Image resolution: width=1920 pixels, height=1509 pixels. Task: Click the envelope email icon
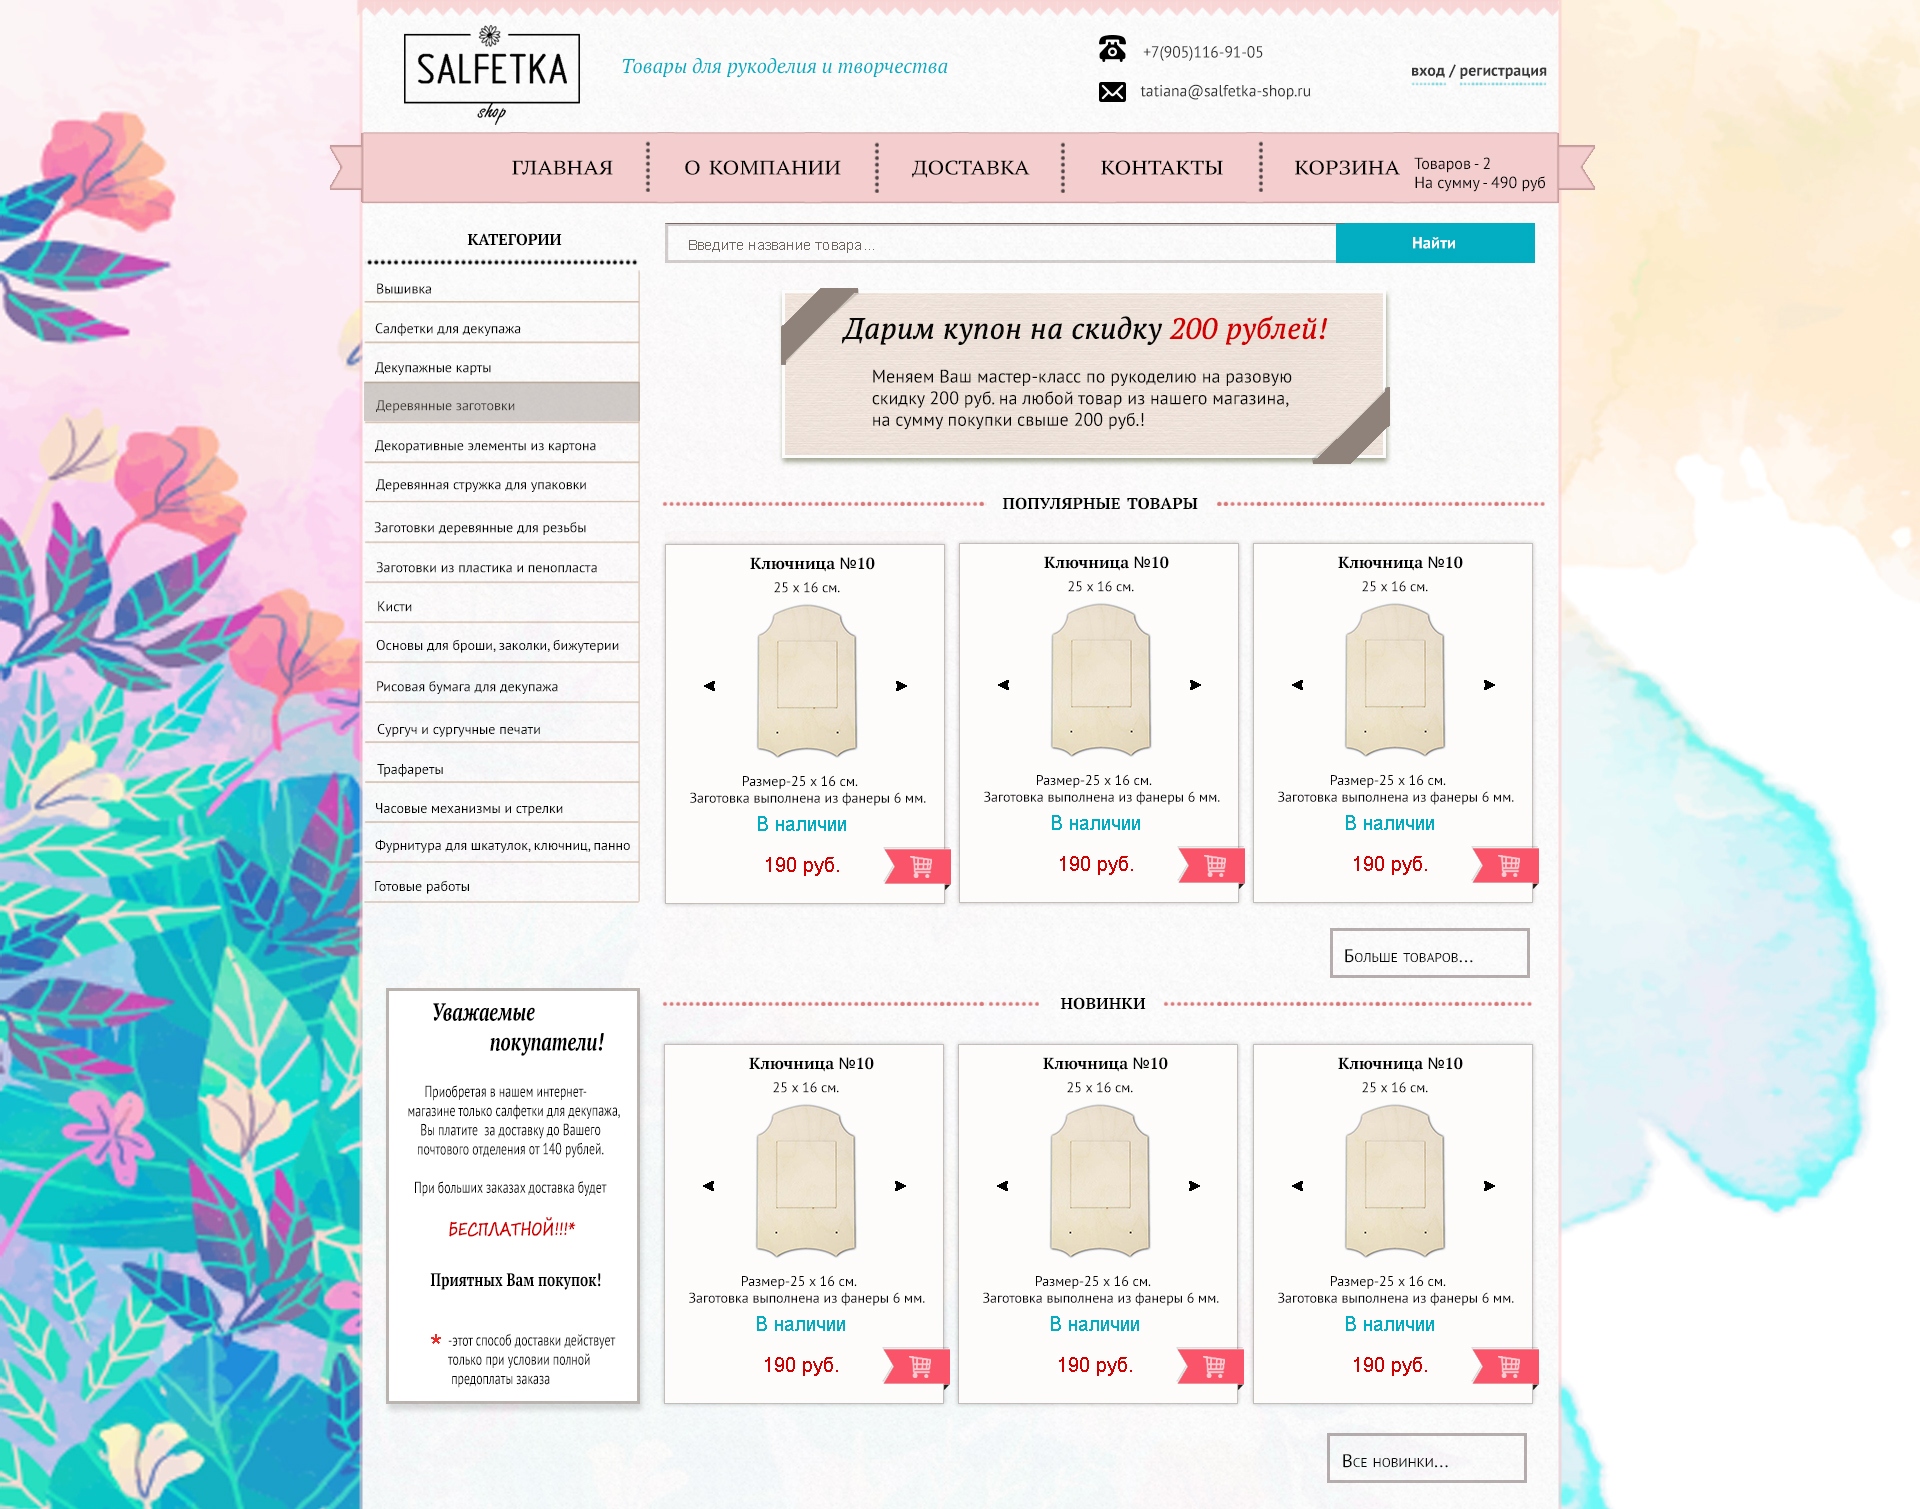[1112, 92]
